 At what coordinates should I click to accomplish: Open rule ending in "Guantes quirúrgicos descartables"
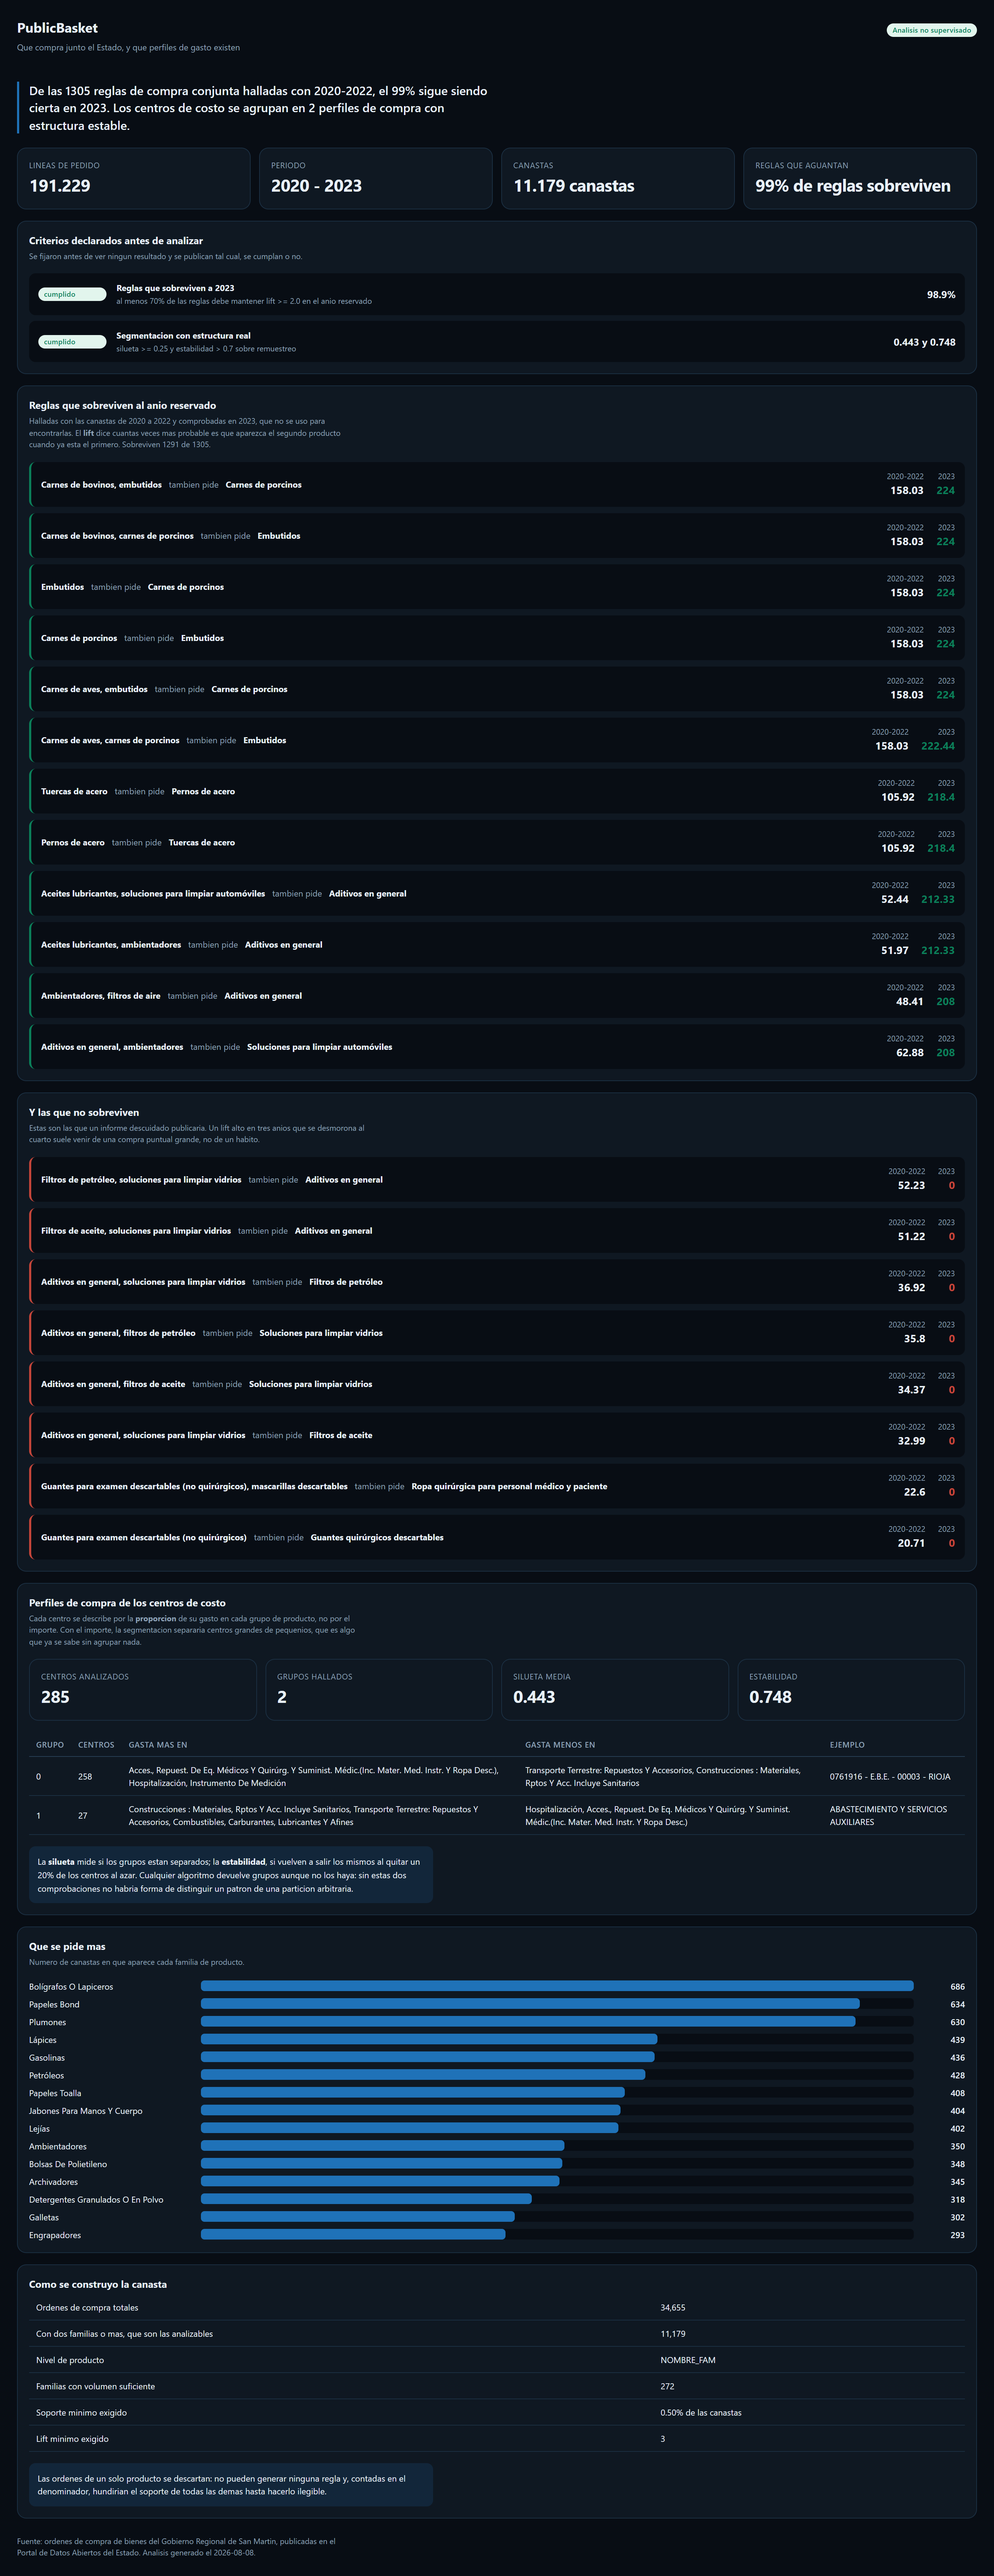pyautogui.click(x=497, y=1537)
